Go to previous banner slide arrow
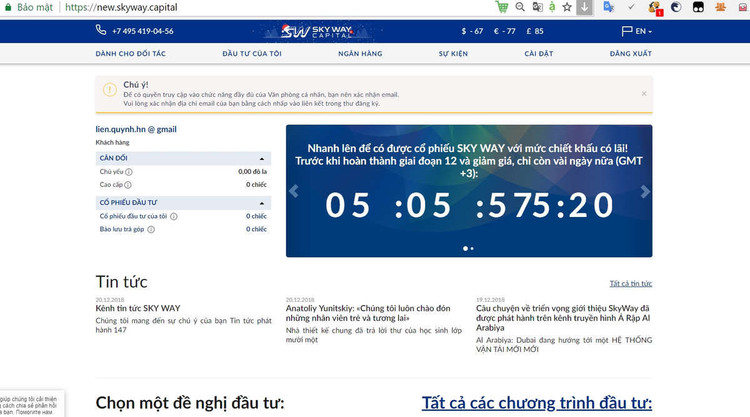Screen dimensions: 750x417 click(294, 191)
